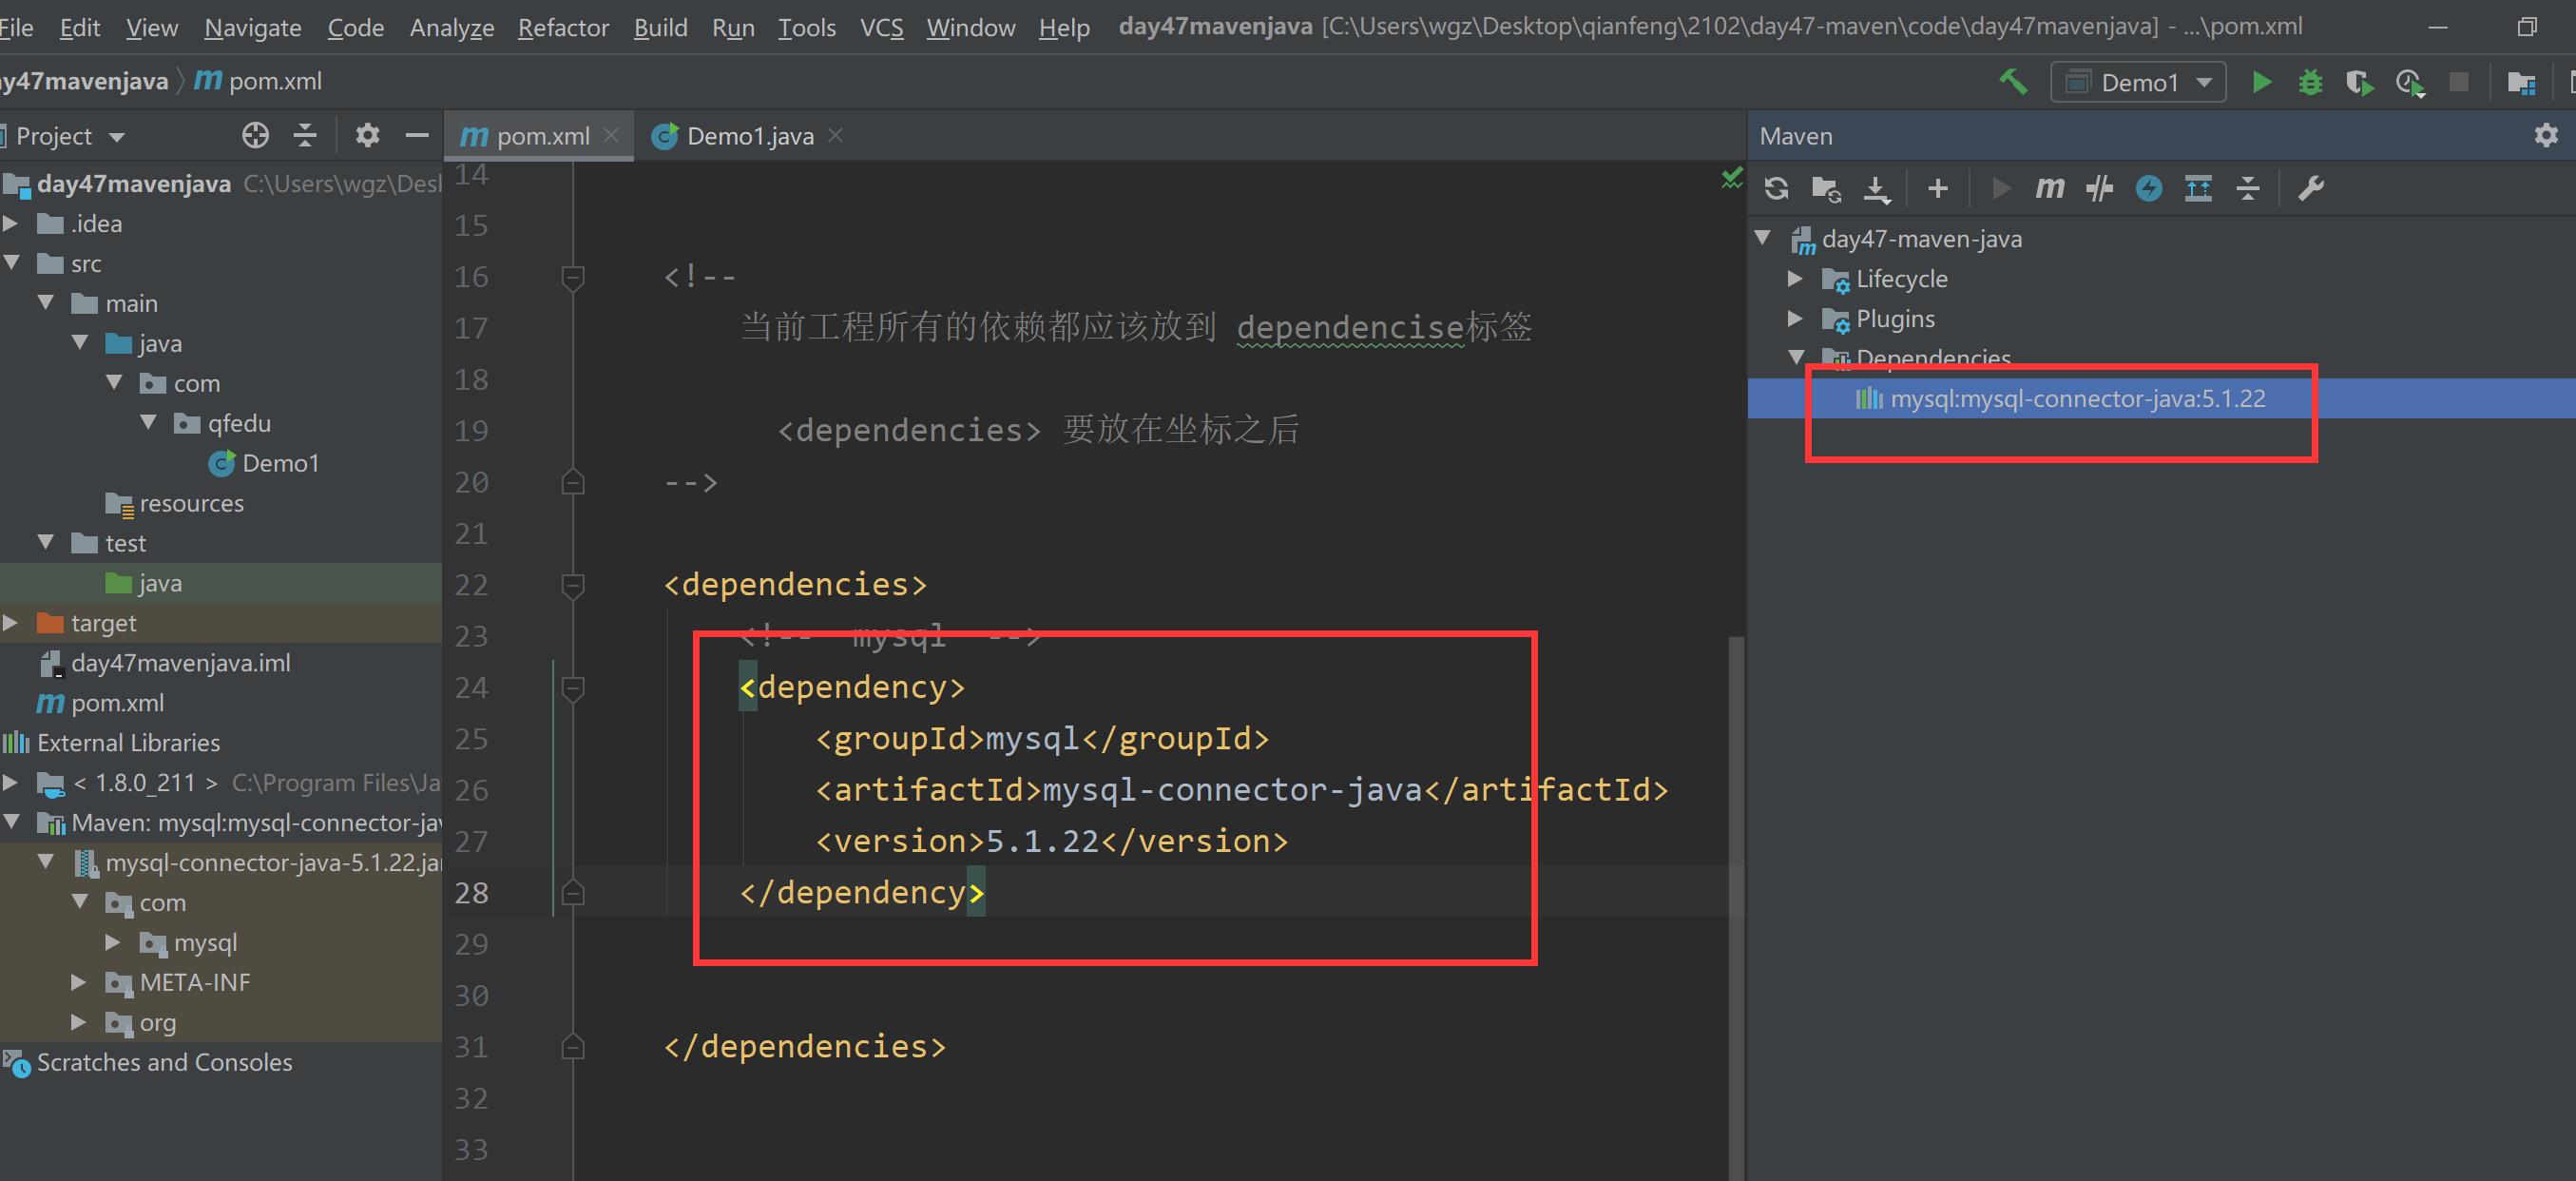Screen dimensions: 2576x1181
Task: Toggle offline mode in Maven toolbar
Action: point(2099,188)
